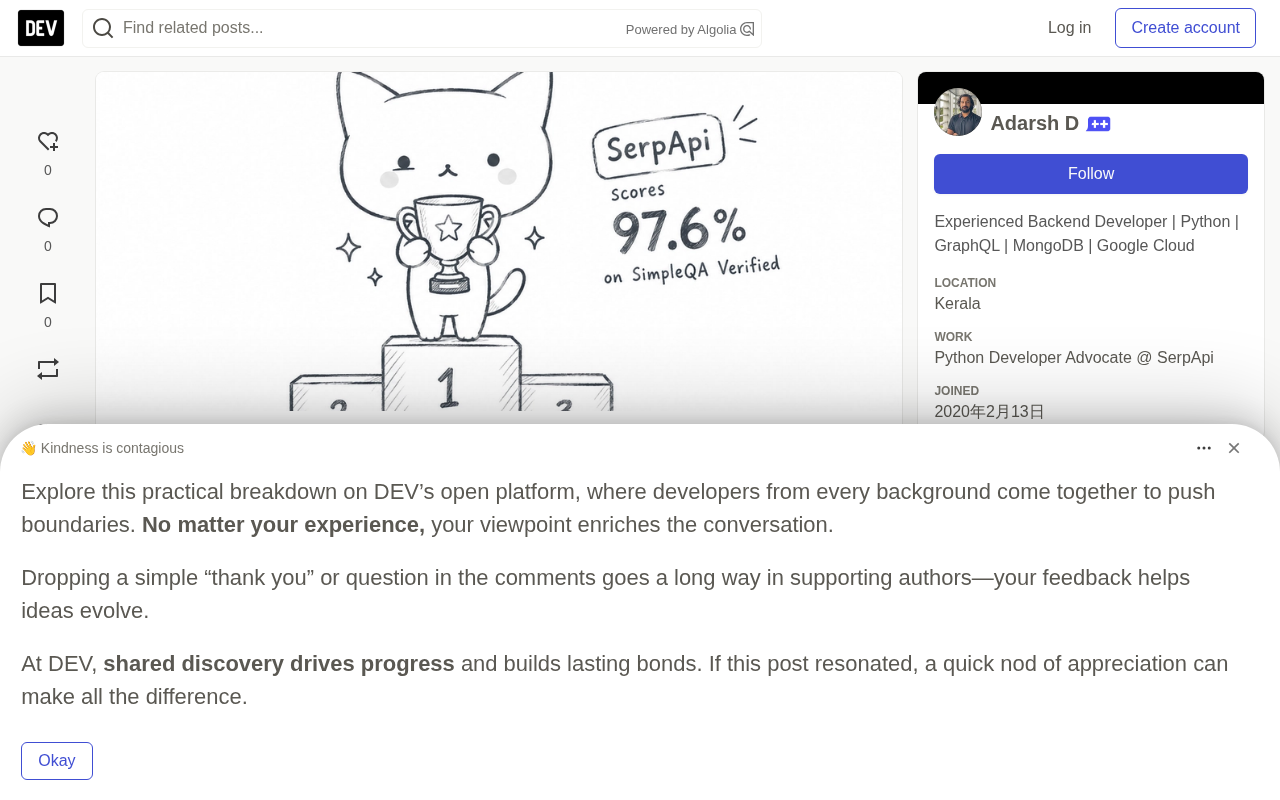Add a heart reaction to the post

48,142
